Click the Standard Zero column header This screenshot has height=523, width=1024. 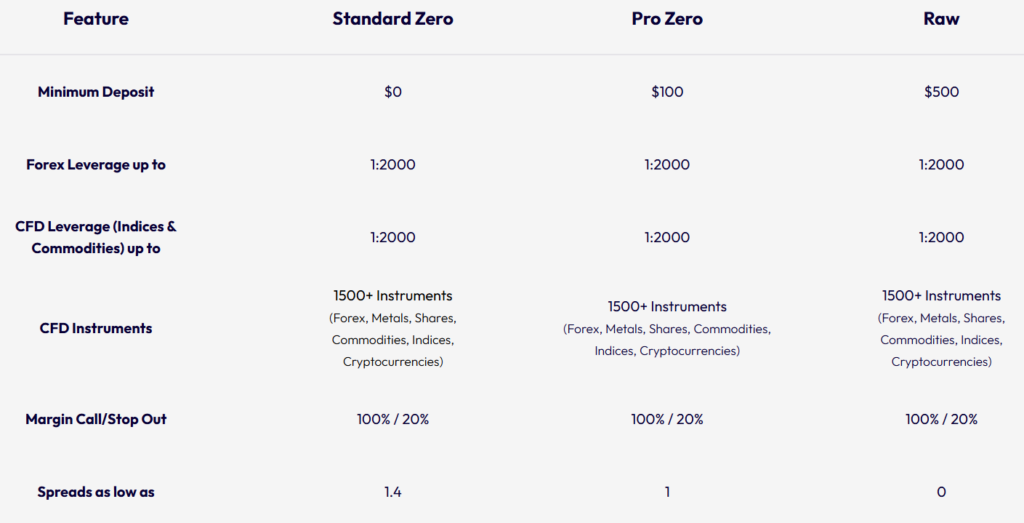(393, 19)
